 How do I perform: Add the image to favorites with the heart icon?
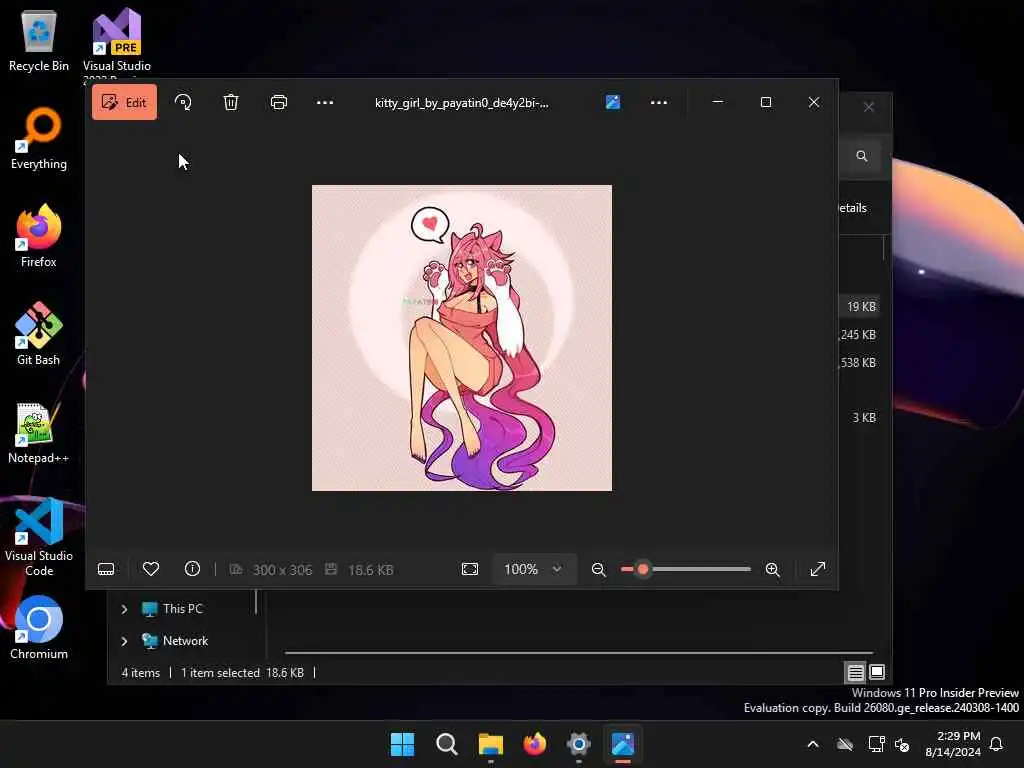pos(151,569)
